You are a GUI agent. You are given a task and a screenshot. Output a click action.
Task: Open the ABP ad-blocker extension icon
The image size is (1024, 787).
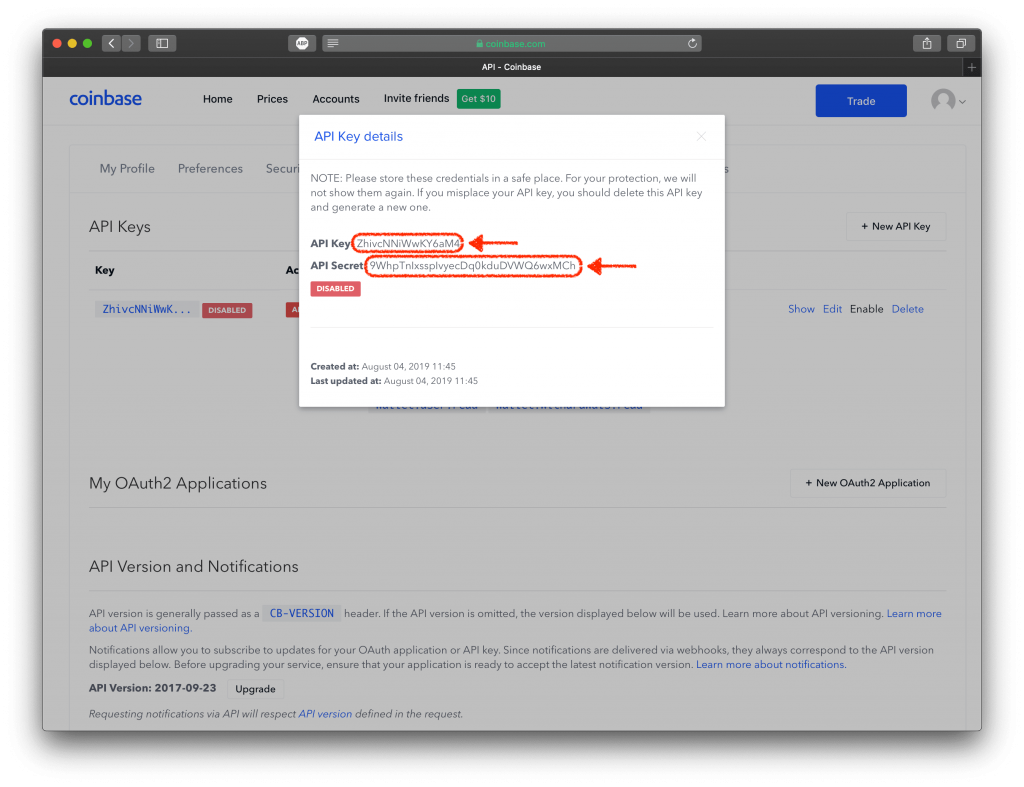click(302, 43)
